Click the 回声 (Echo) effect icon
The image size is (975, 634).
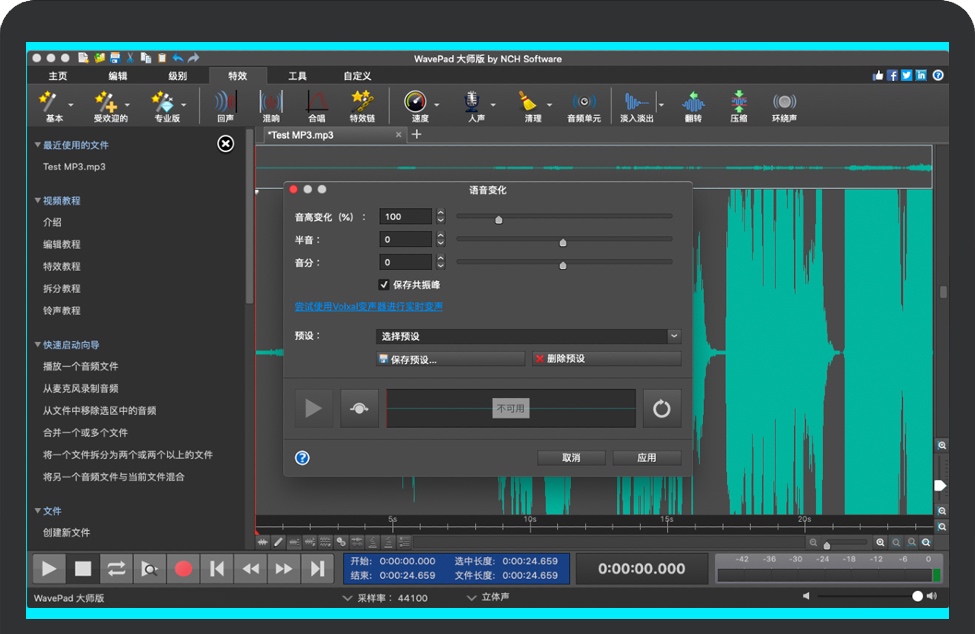tap(225, 105)
